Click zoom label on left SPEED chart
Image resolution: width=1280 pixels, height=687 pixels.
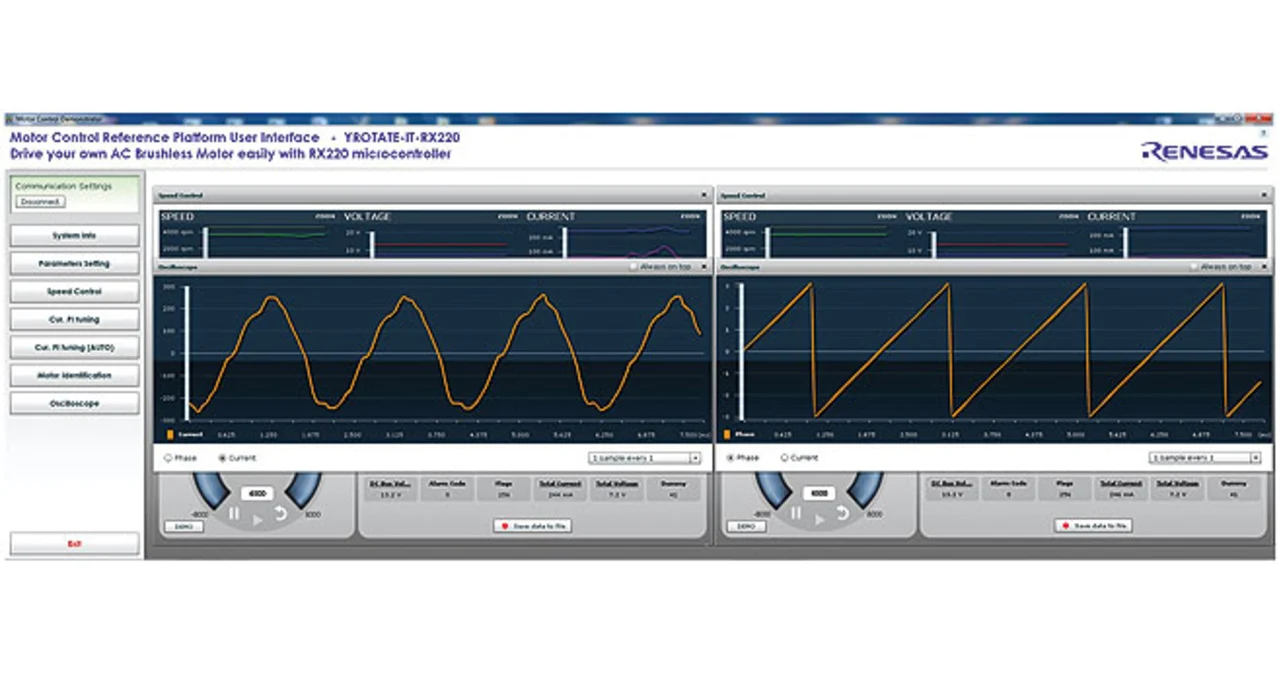(326, 216)
